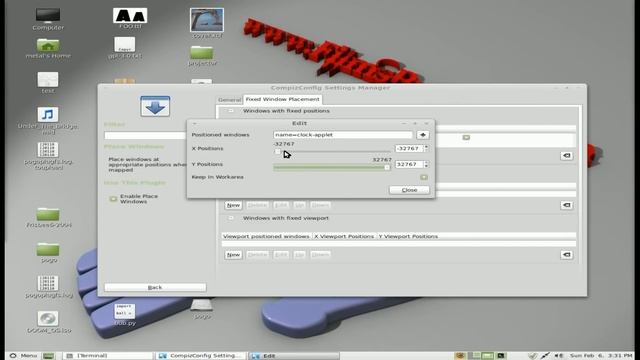Click the date and time clock applet
This screenshot has height=360, width=640.
point(601,356)
